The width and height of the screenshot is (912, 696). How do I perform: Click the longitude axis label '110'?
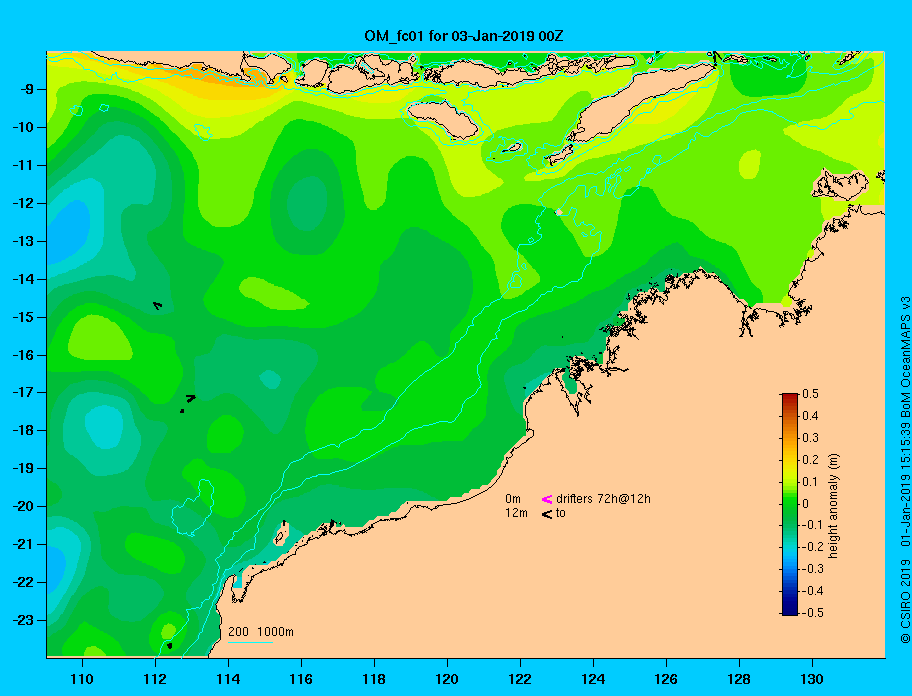coord(83,679)
